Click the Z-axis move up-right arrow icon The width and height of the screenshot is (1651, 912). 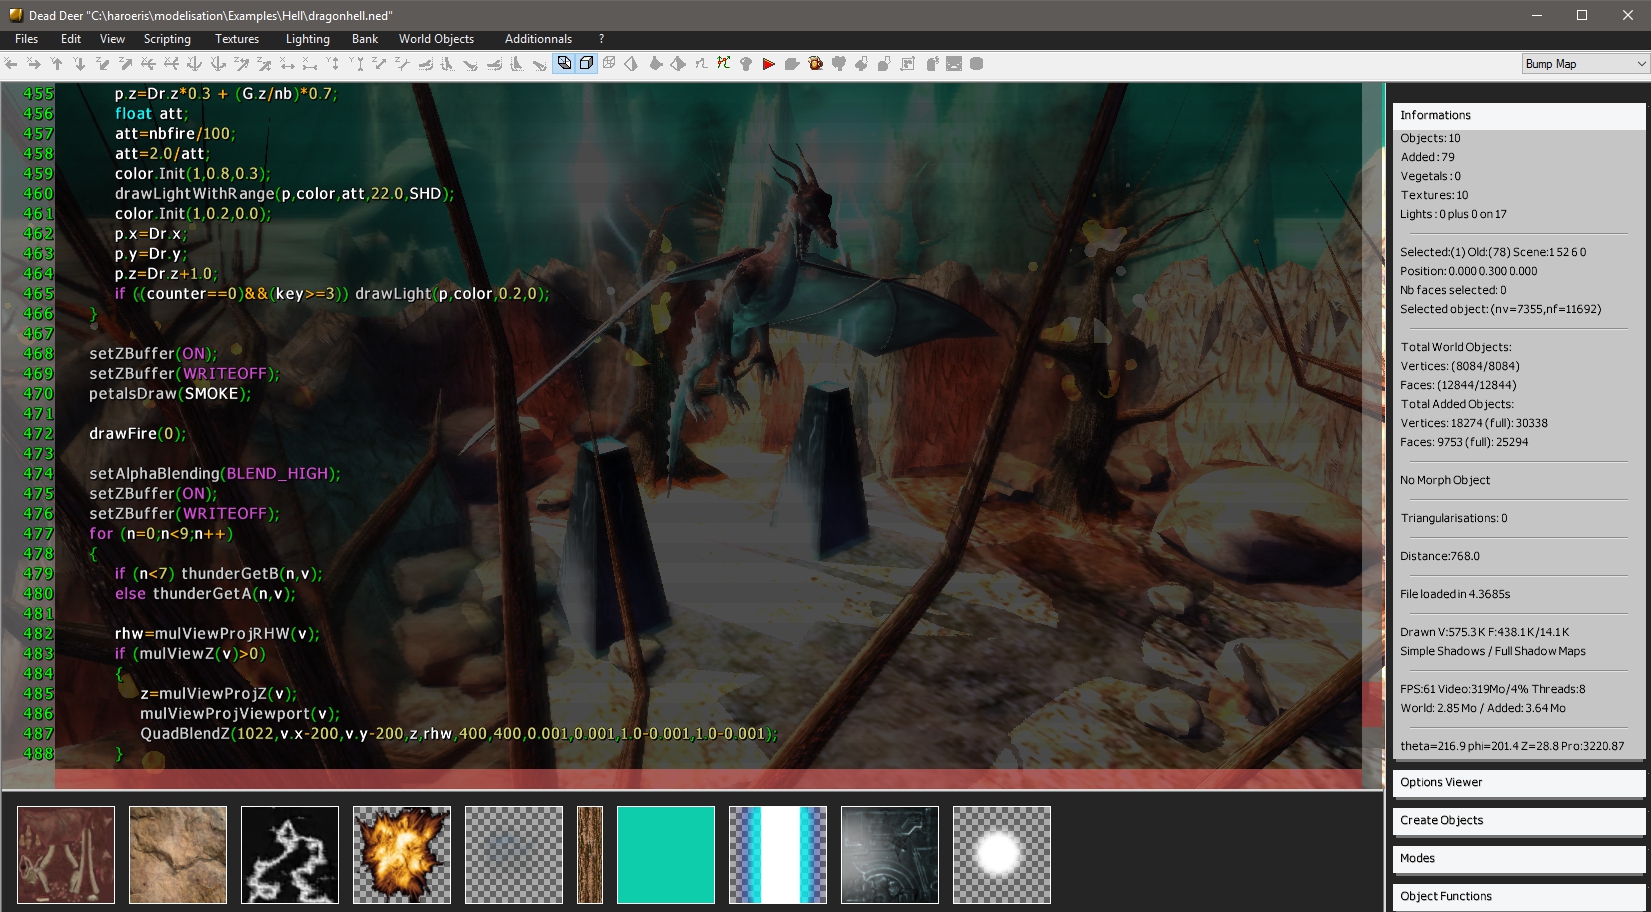[x=125, y=64]
